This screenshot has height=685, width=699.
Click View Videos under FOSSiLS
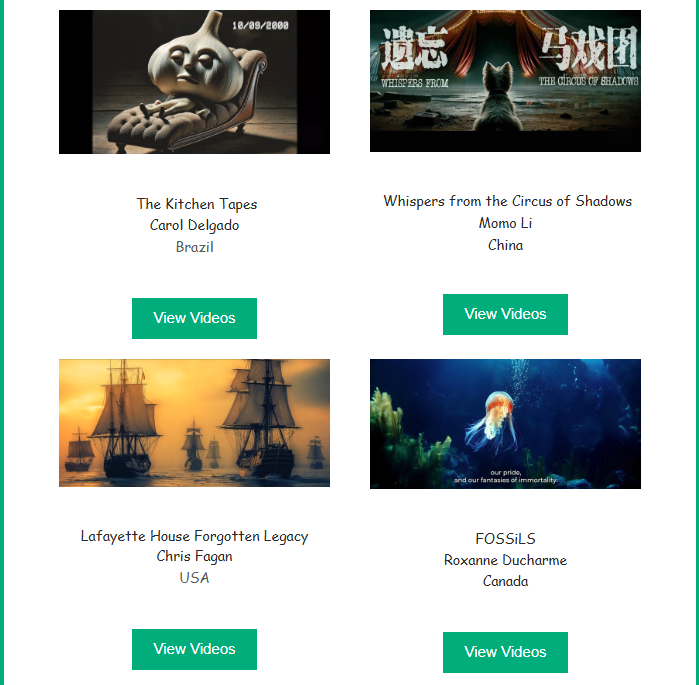(505, 652)
